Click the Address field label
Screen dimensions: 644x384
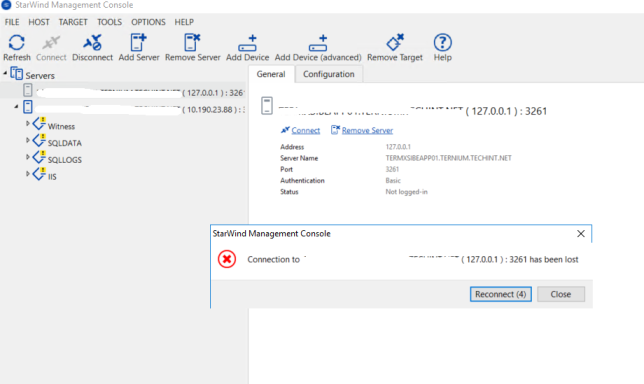(x=292, y=147)
